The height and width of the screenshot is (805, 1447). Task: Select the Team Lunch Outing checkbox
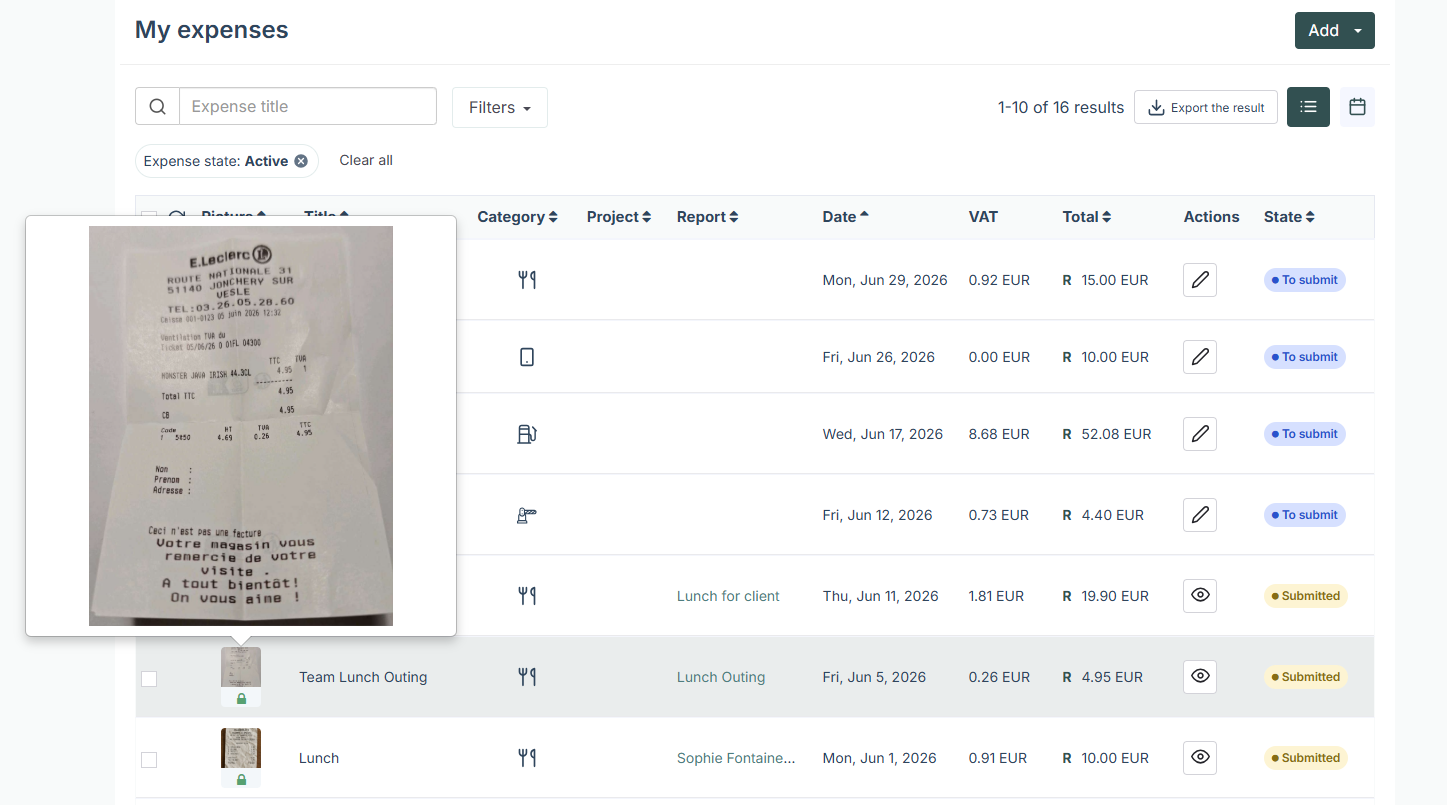tap(149, 679)
